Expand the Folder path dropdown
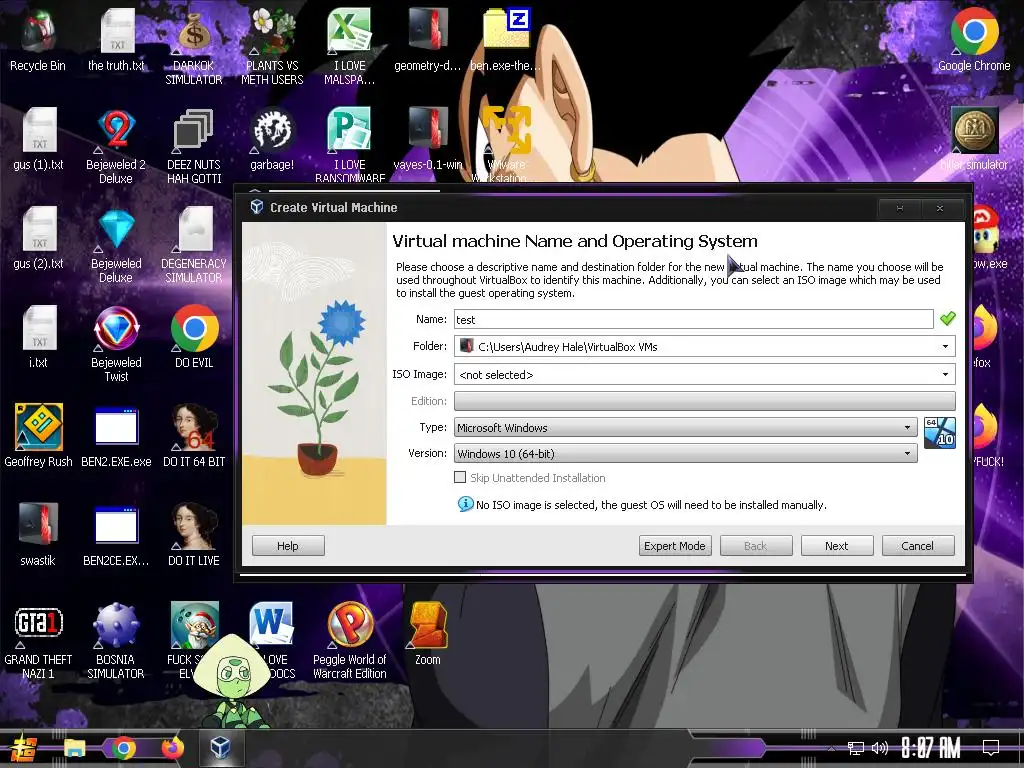This screenshot has width=1024, height=768. click(945, 346)
